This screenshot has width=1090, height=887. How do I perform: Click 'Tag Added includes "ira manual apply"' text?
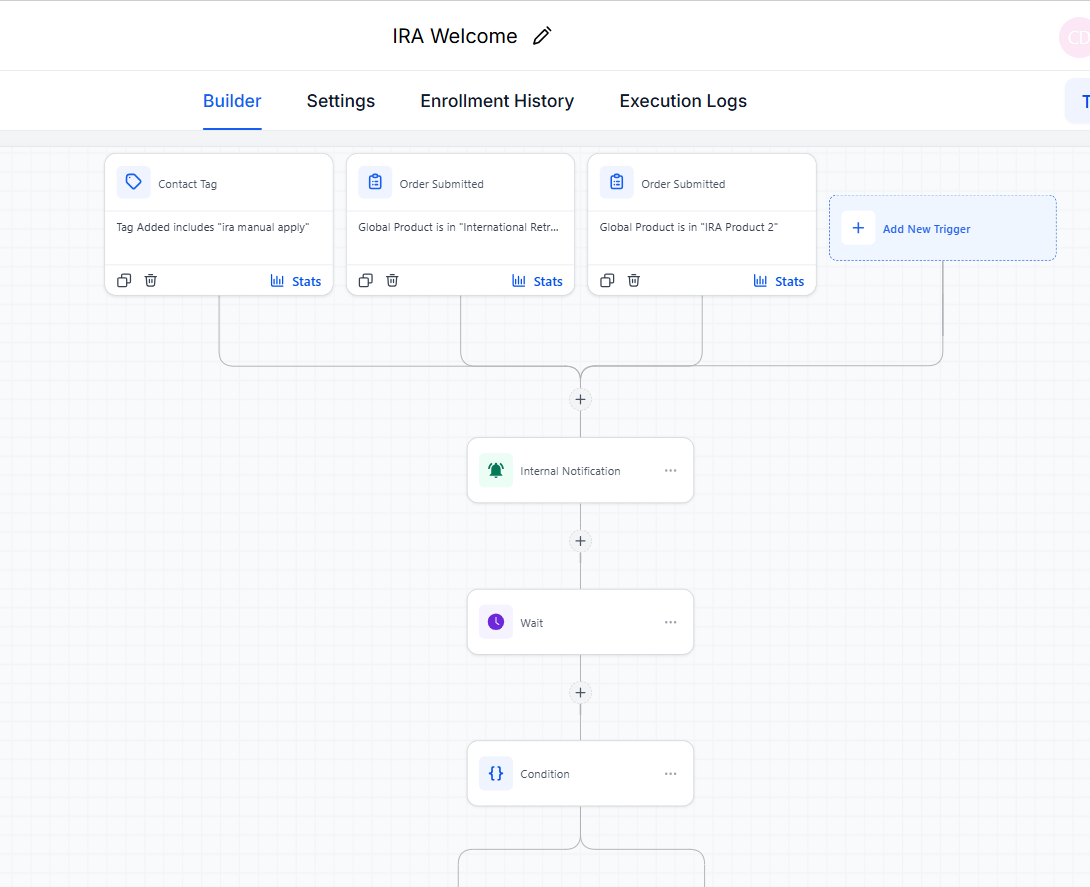213,227
